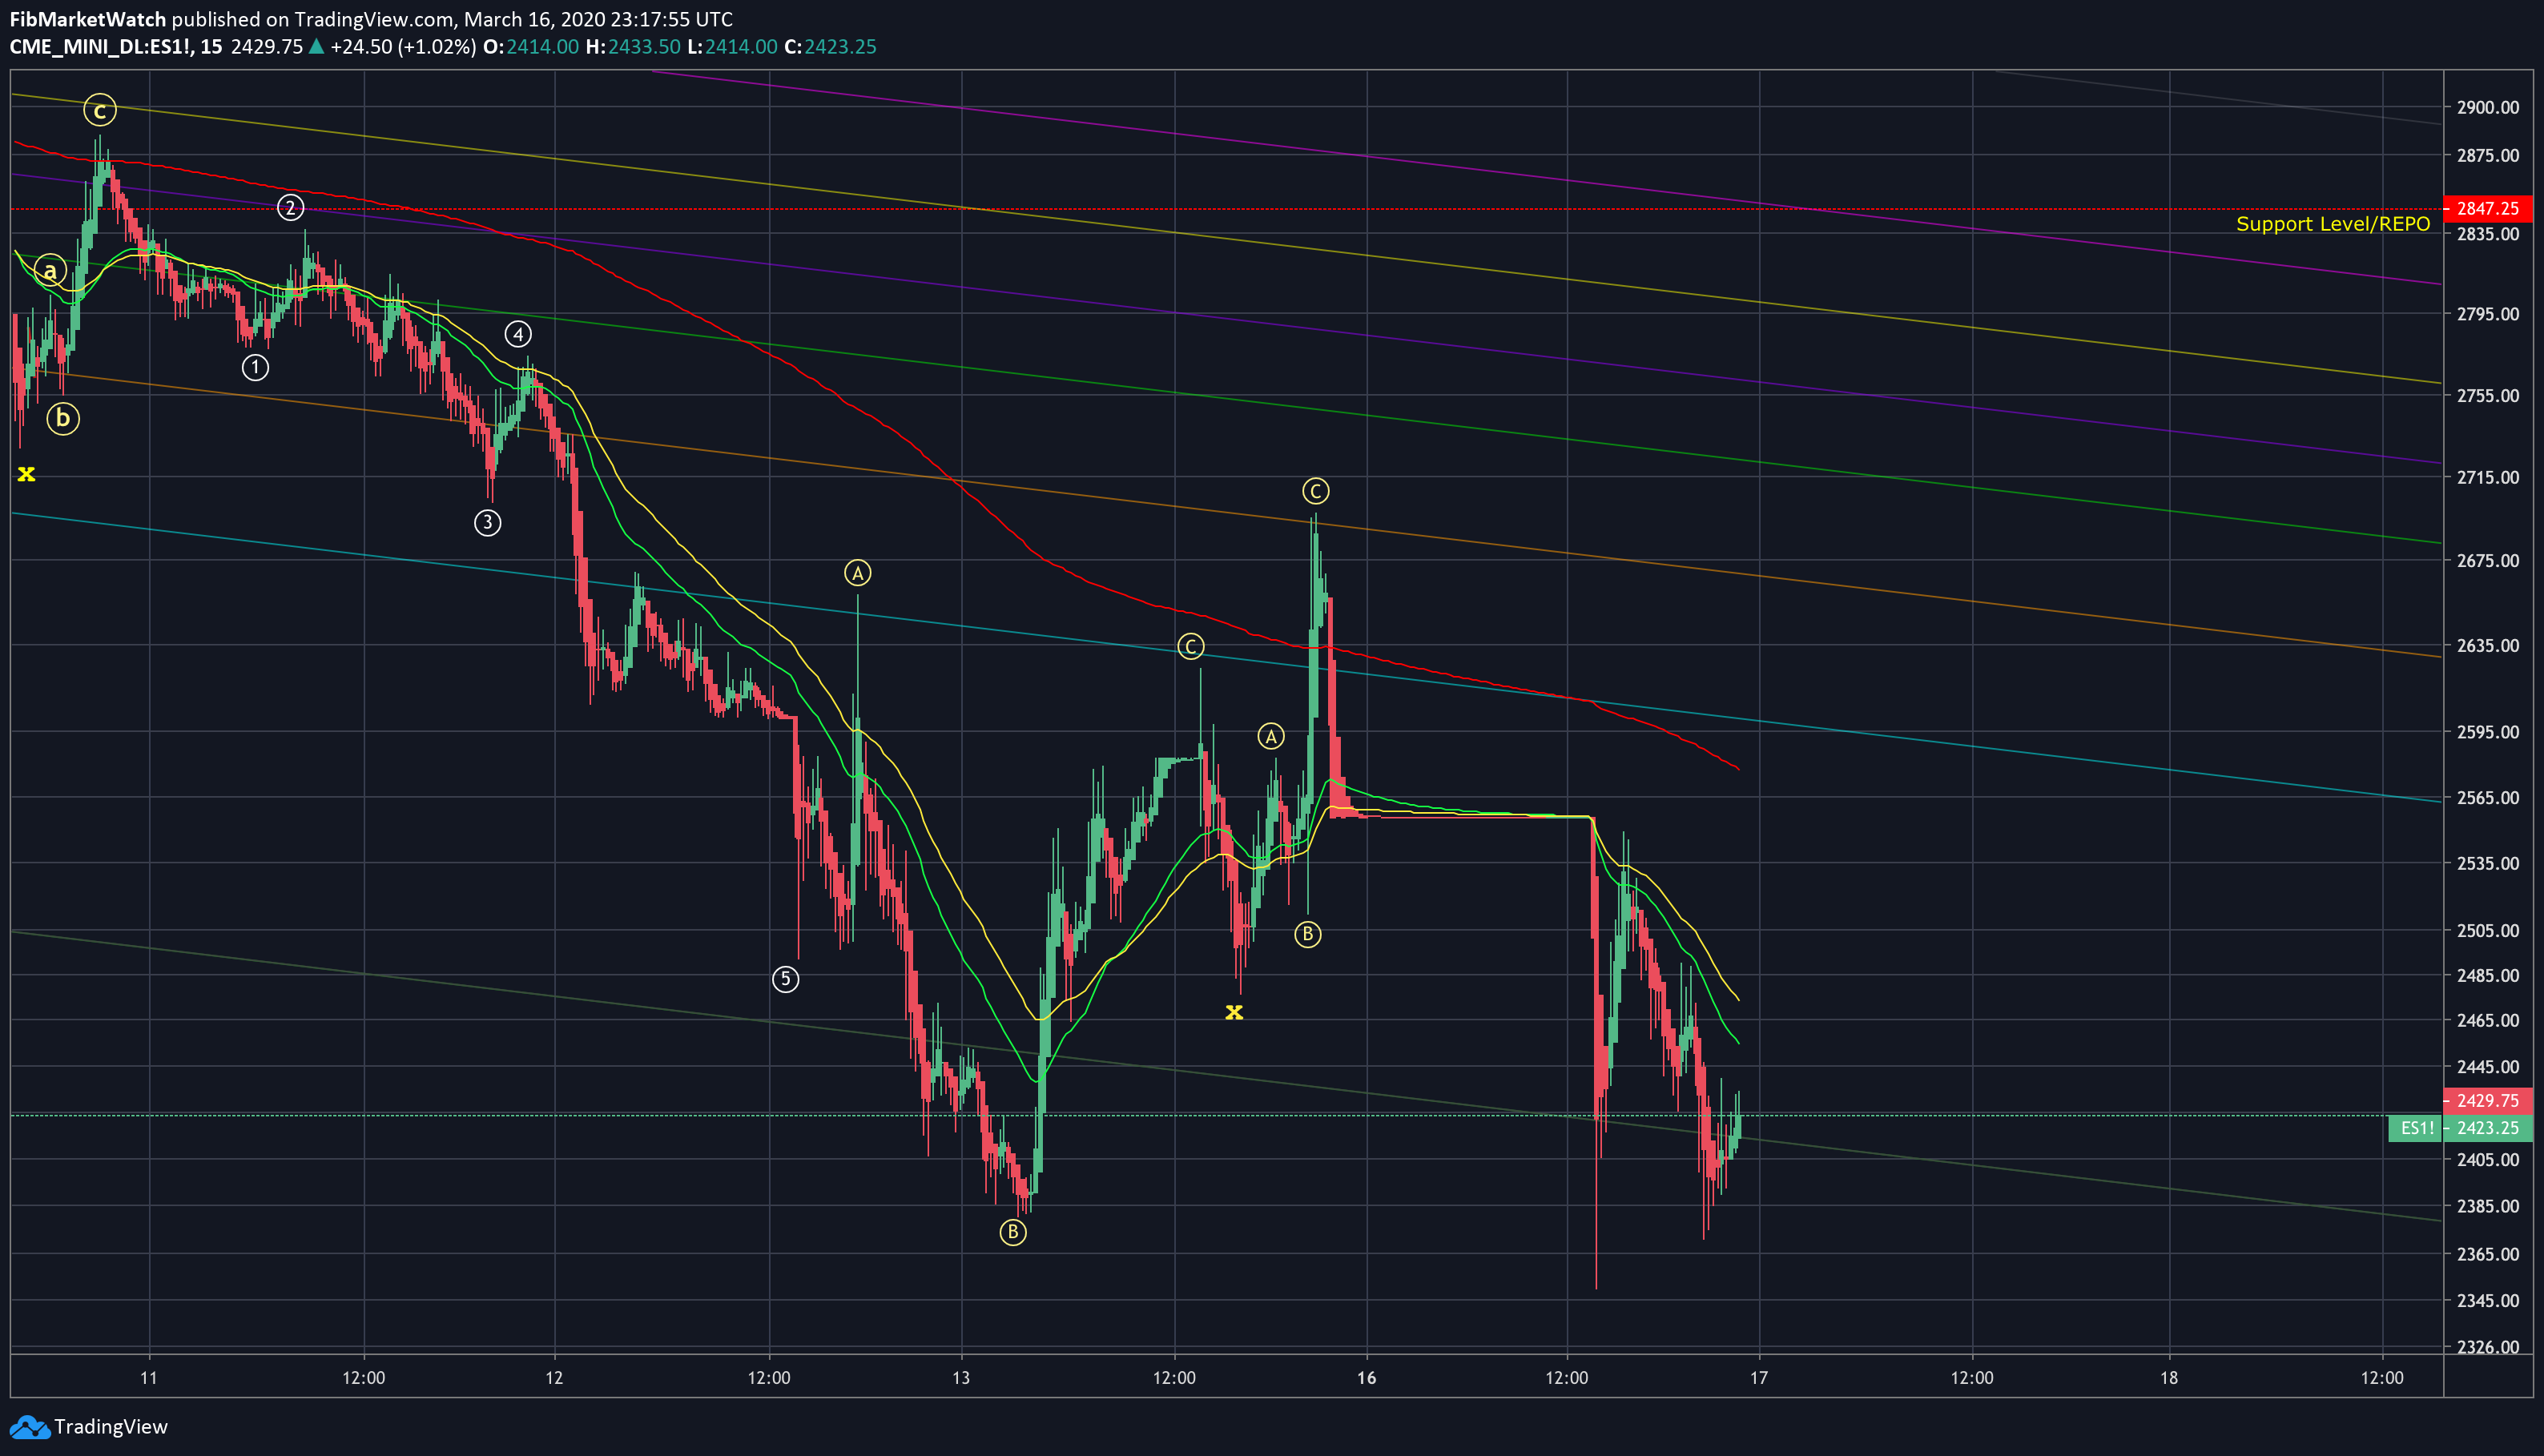Viewport: 2544px width, 1456px height.
Task: Click the date 13 on time axis
Action: pos(961,1378)
